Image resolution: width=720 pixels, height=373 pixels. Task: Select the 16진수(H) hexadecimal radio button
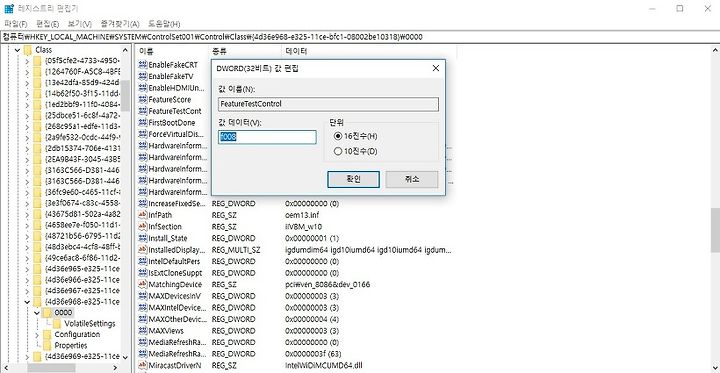[x=338, y=136]
